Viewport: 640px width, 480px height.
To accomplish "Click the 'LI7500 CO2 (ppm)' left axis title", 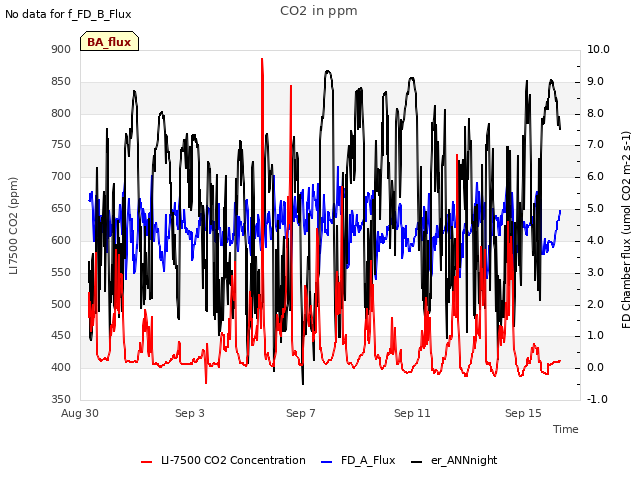I will (13, 226).
